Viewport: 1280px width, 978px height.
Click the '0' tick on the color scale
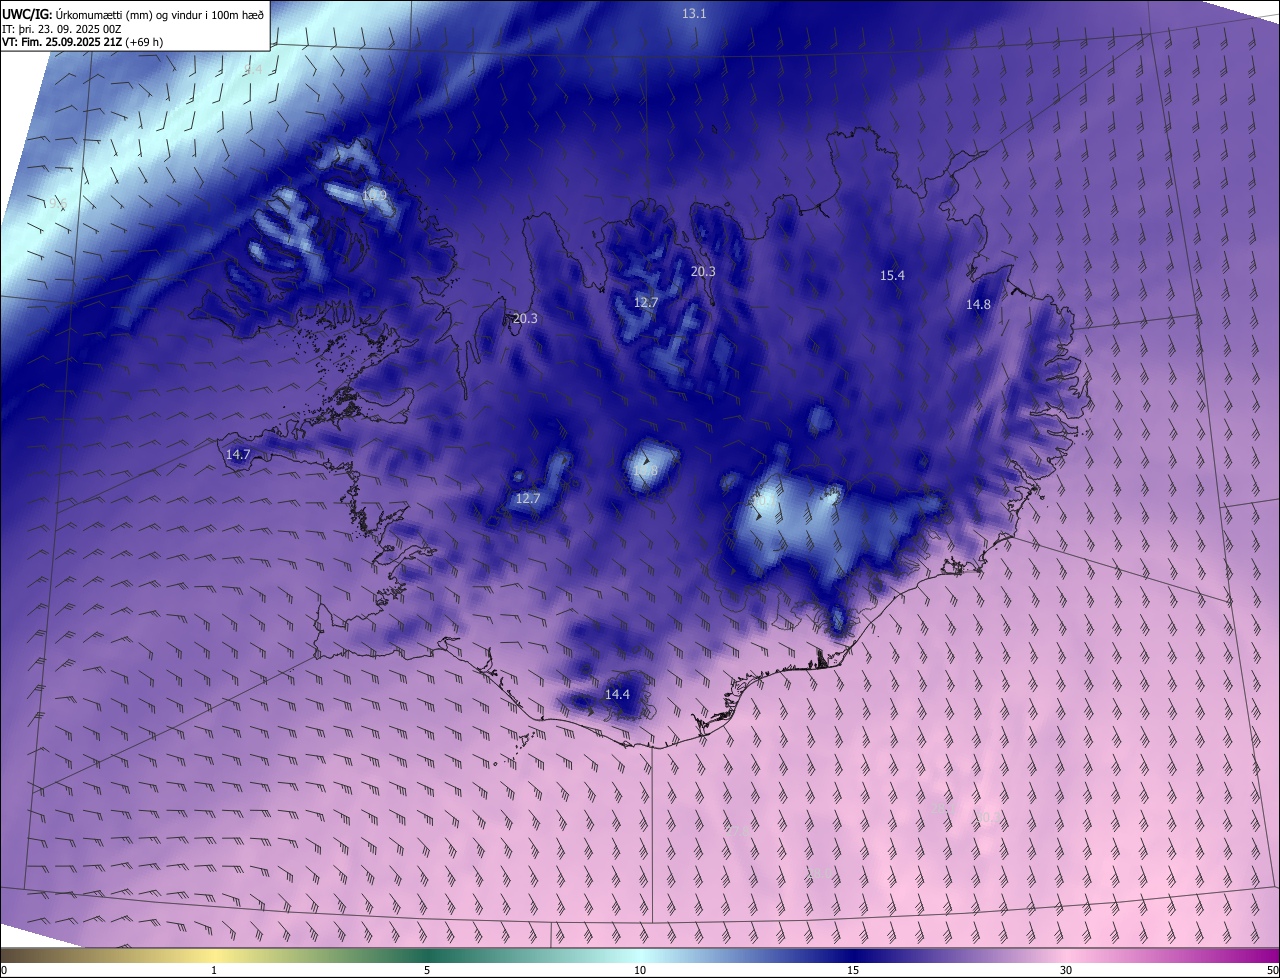tap(4, 970)
